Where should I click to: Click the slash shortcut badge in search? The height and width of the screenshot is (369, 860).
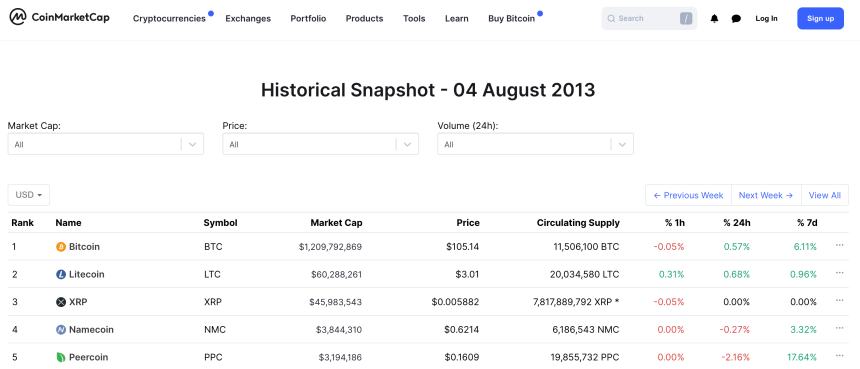tap(686, 19)
